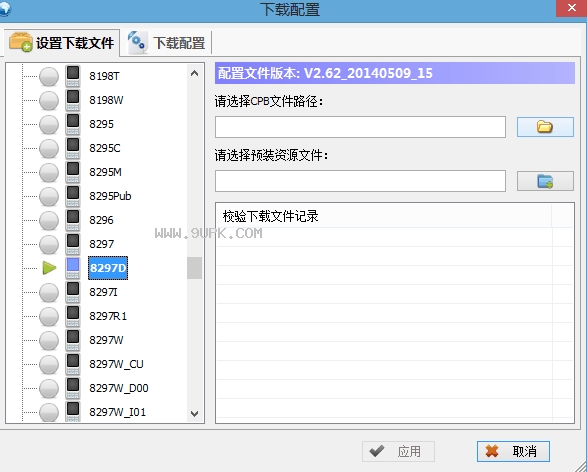Select the gray radio circle for 8295C
This screenshot has width=587, height=472.
49,149
